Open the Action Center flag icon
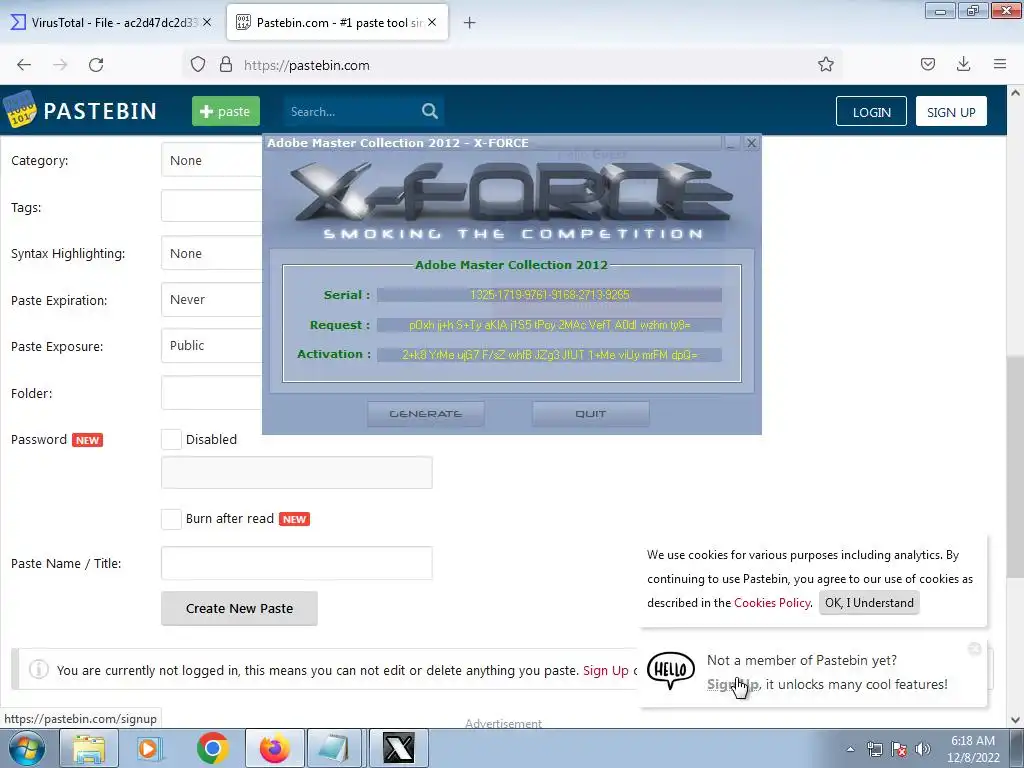Viewport: 1024px width, 768px height. click(899, 749)
